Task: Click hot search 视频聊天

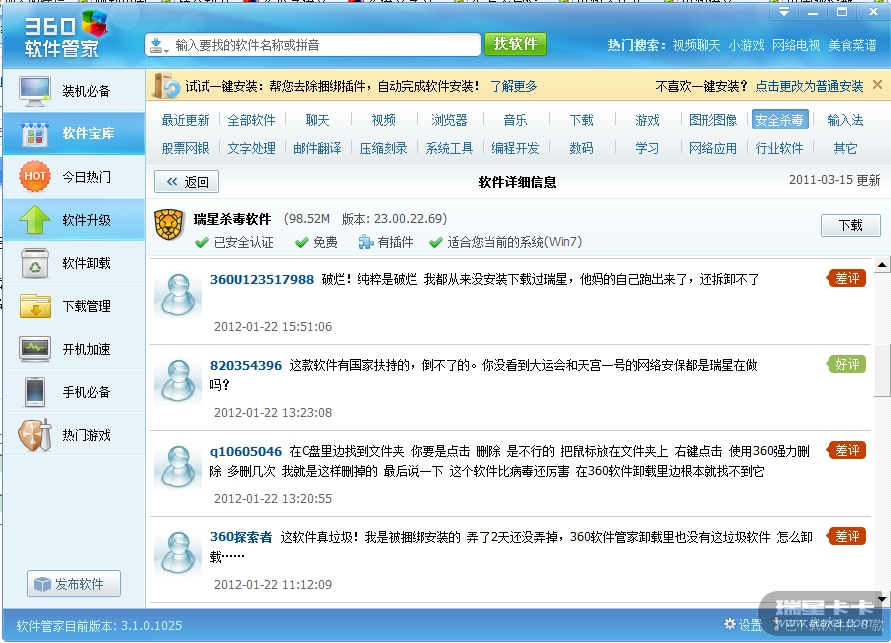Action: pyautogui.click(x=696, y=45)
